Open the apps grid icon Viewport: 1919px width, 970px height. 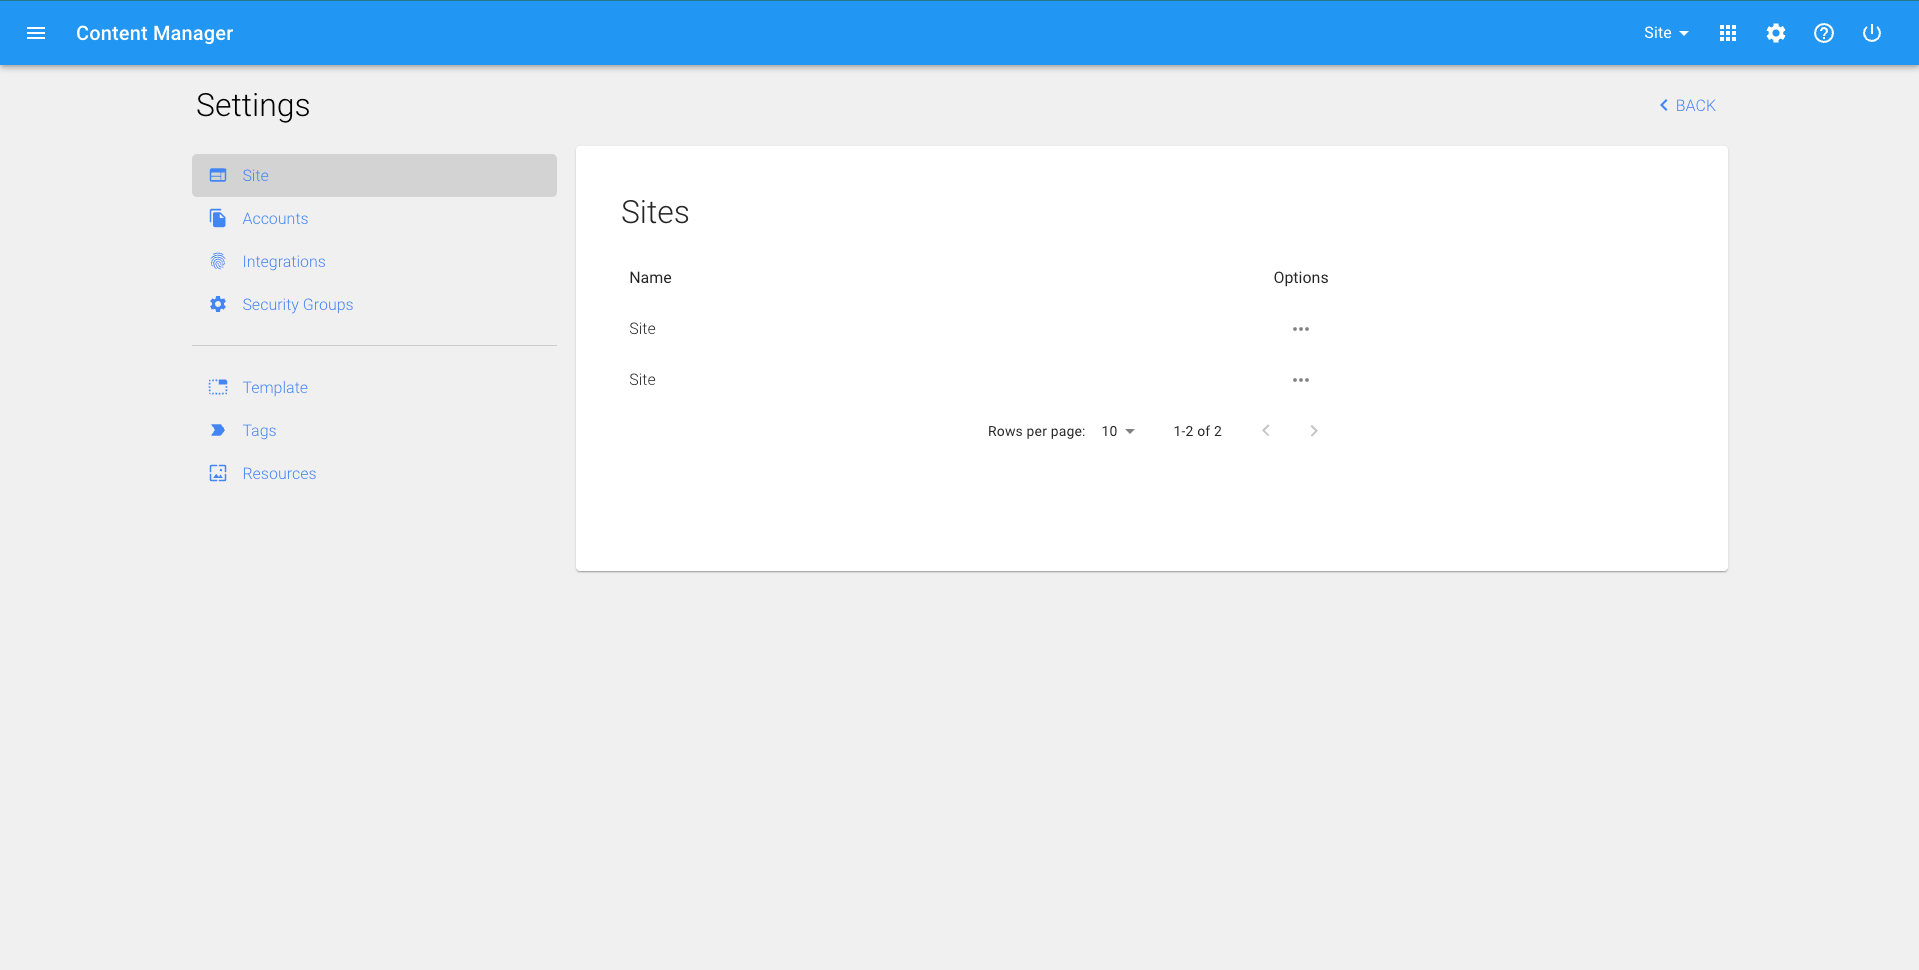tap(1727, 33)
